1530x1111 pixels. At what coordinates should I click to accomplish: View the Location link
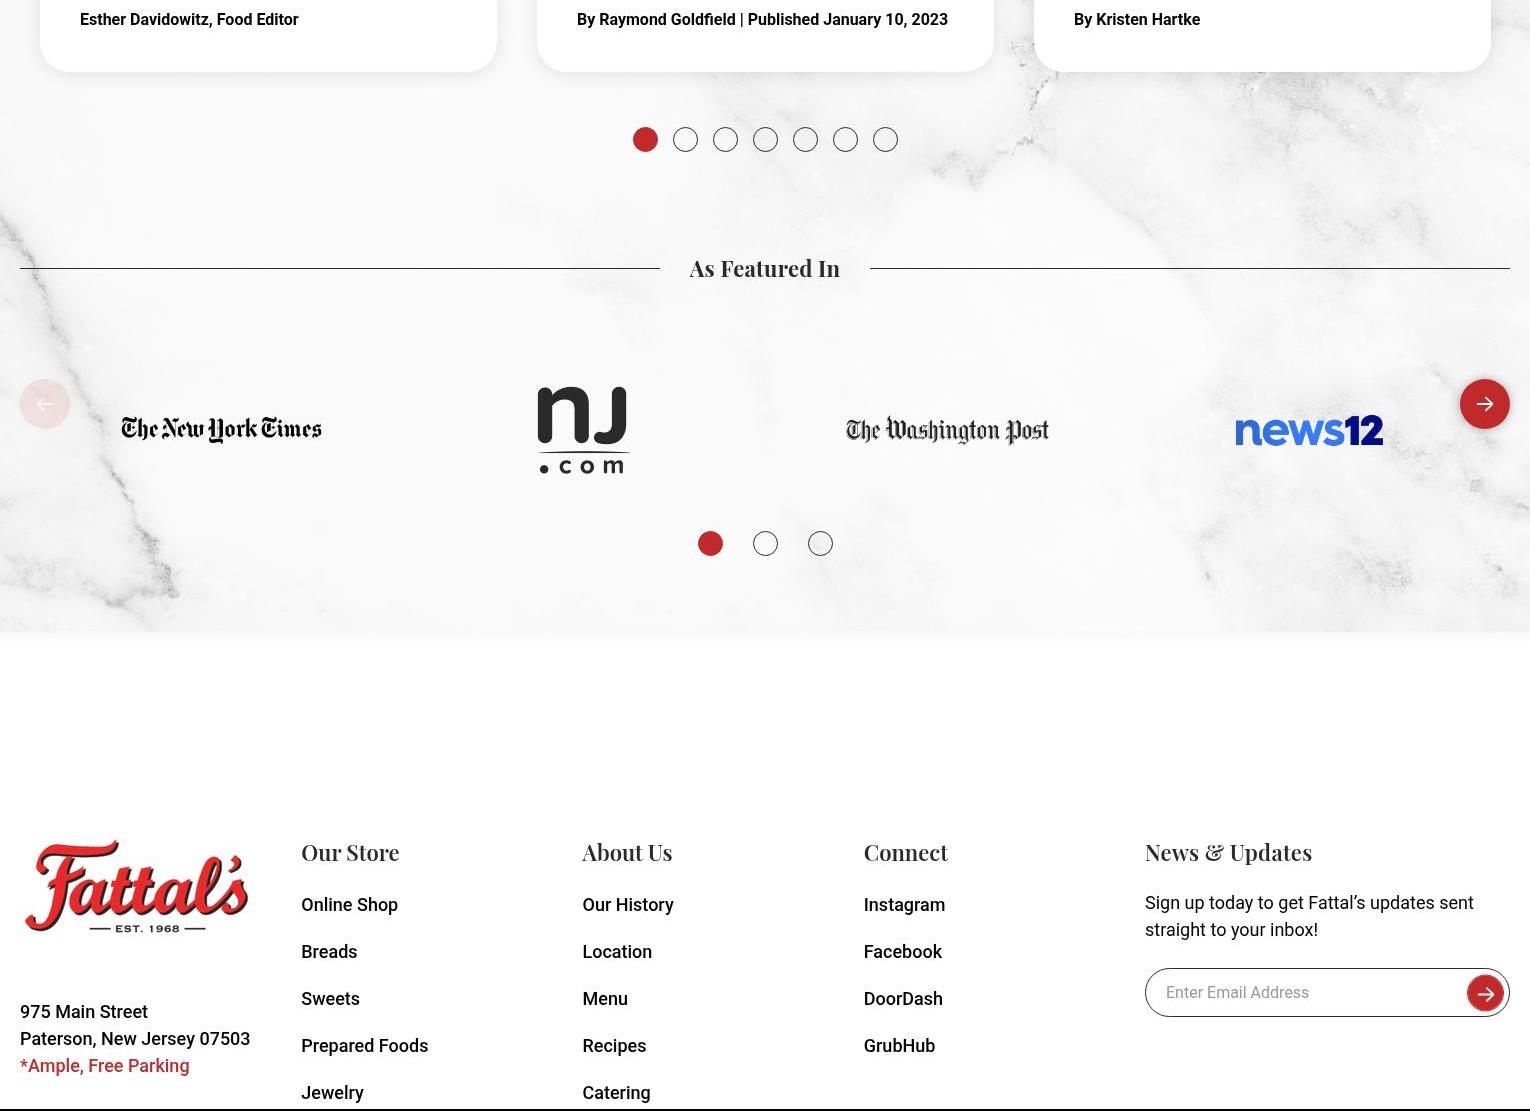[x=617, y=951]
